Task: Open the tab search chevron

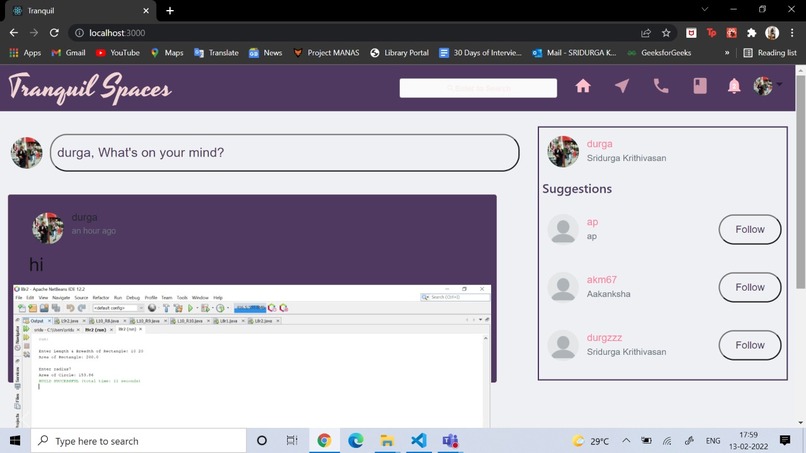Action: coord(705,9)
